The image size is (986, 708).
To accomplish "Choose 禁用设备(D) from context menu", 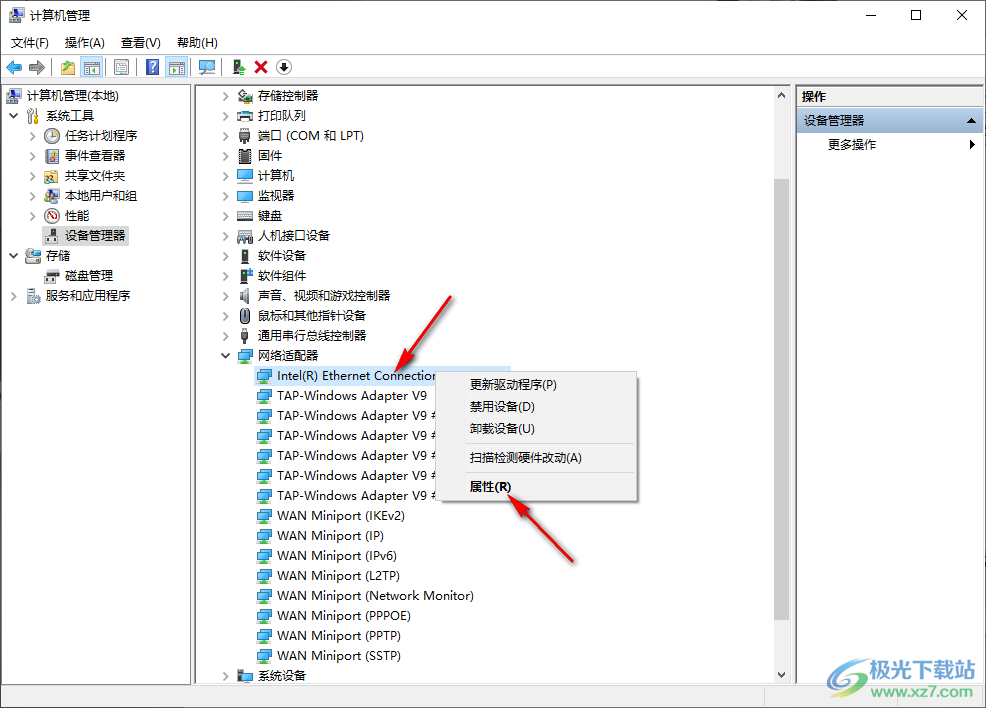I will (536, 407).
